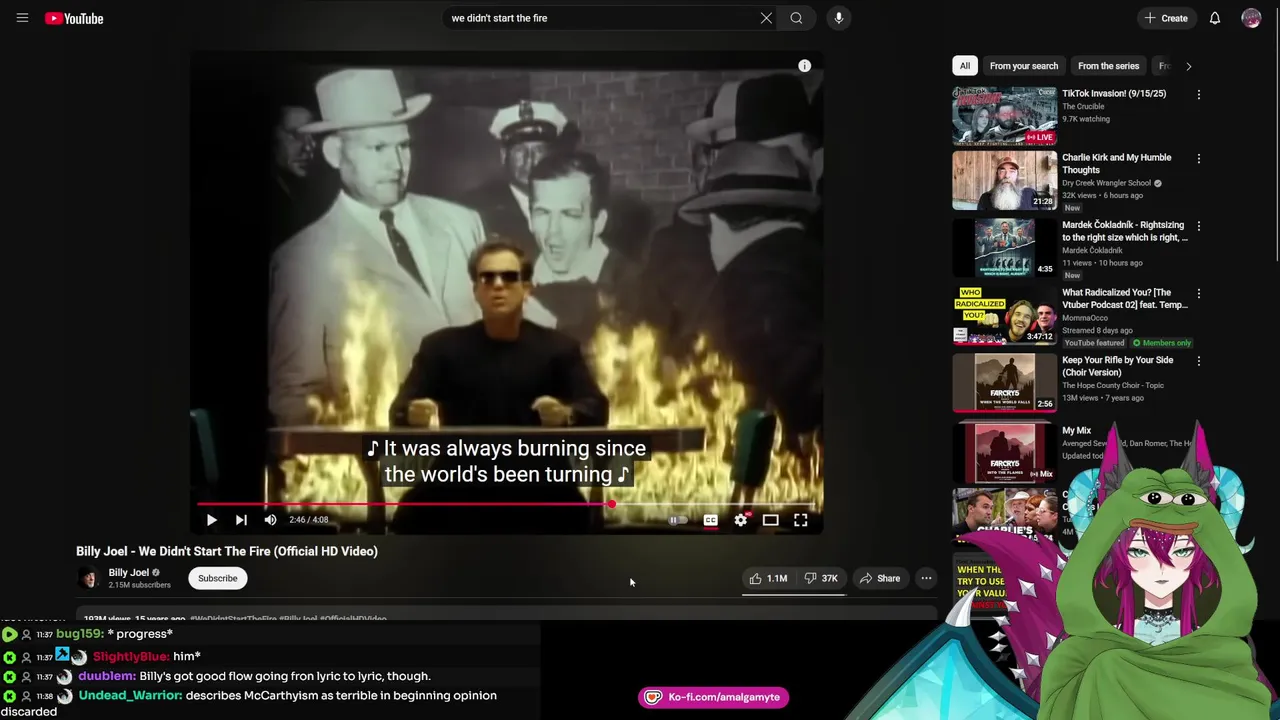The height and width of the screenshot is (720, 1280).
Task: Toggle closed captions in the player
Action: click(710, 520)
